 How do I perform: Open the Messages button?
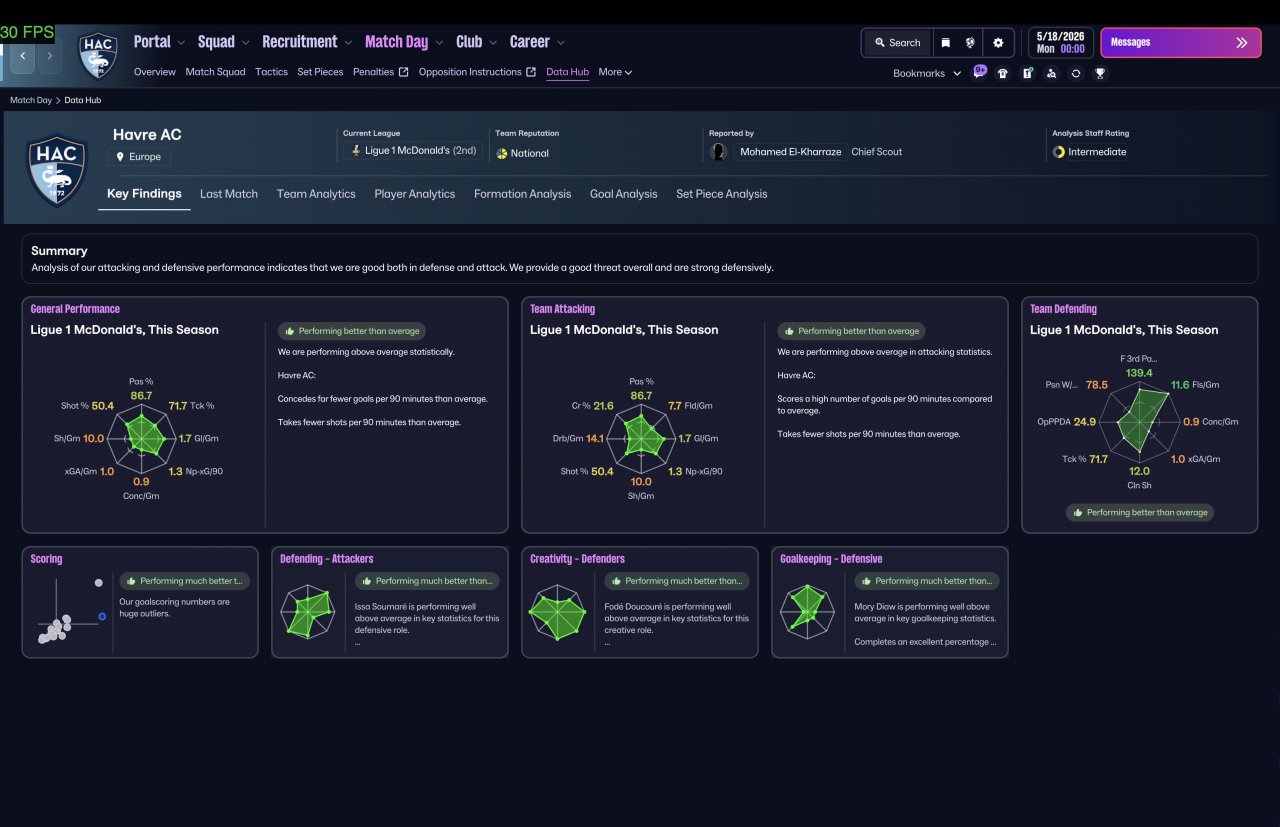(1180, 43)
